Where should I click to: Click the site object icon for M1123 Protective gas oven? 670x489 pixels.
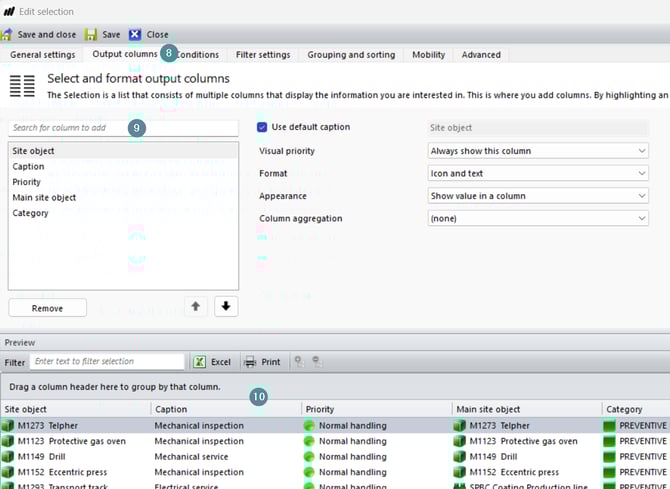[8, 441]
